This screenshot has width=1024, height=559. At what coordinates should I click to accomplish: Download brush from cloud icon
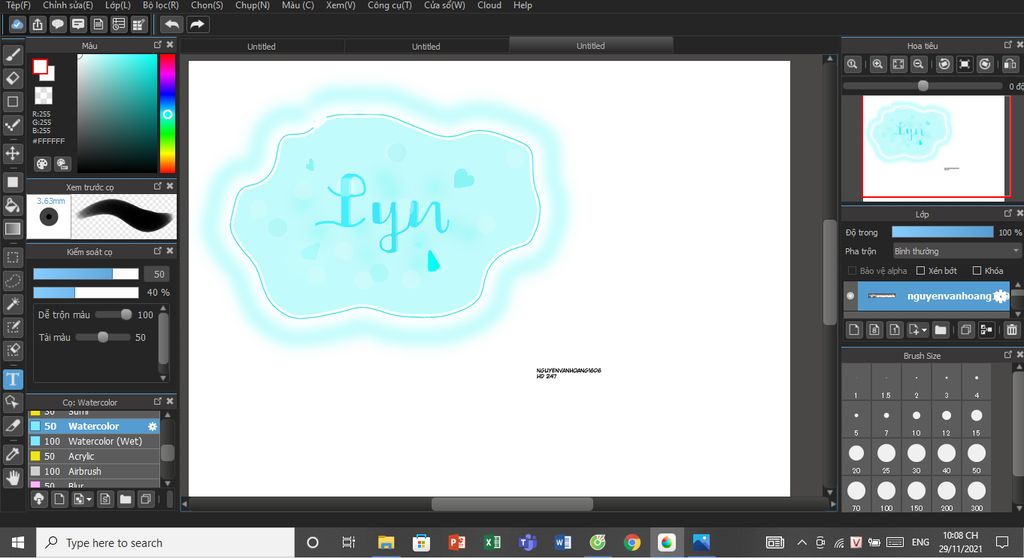[x=39, y=500]
